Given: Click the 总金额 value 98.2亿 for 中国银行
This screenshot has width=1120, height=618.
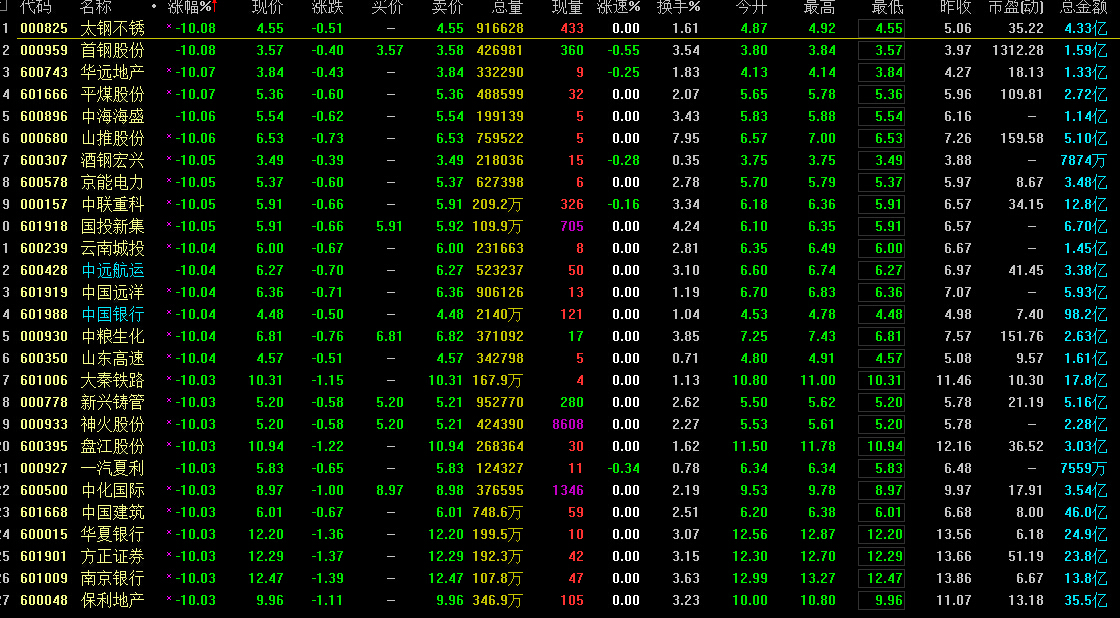Looking at the screenshot, I should coord(1085,315).
